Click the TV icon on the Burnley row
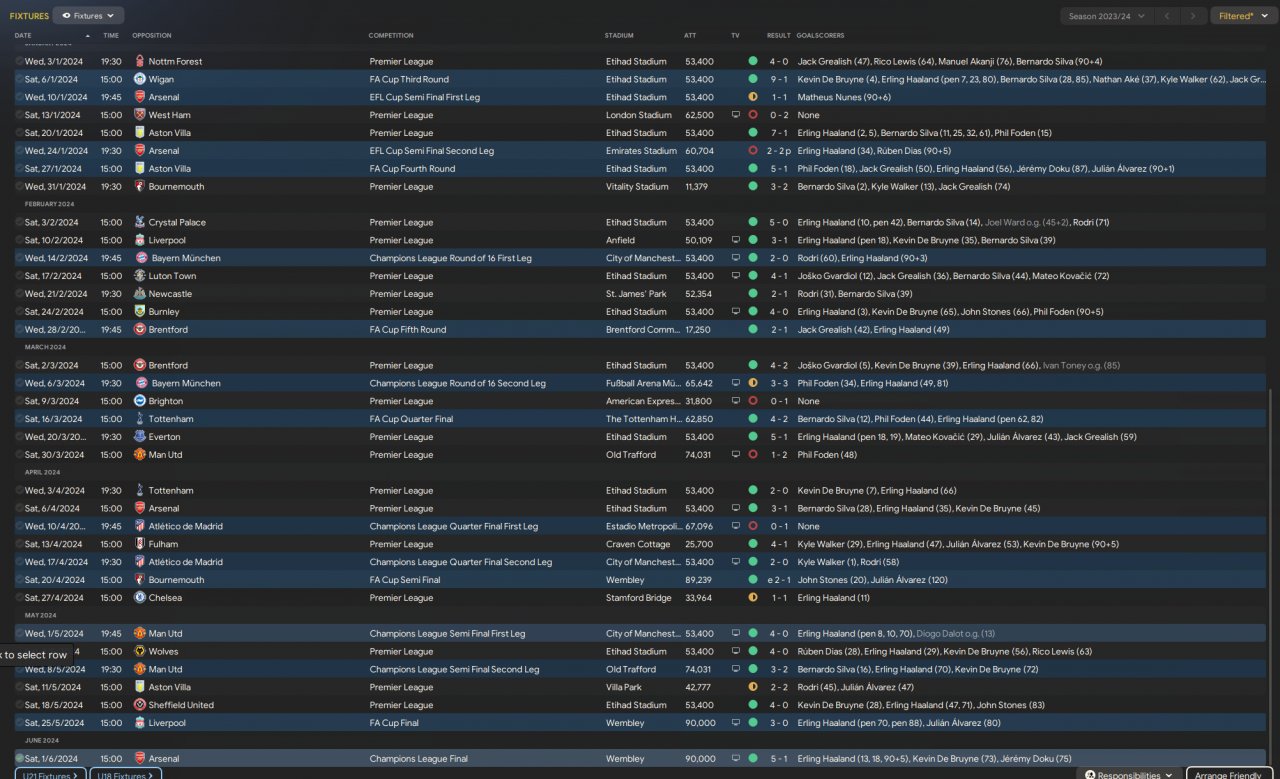Viewport: 1280px width, 779px height. [x=736, y=312]
